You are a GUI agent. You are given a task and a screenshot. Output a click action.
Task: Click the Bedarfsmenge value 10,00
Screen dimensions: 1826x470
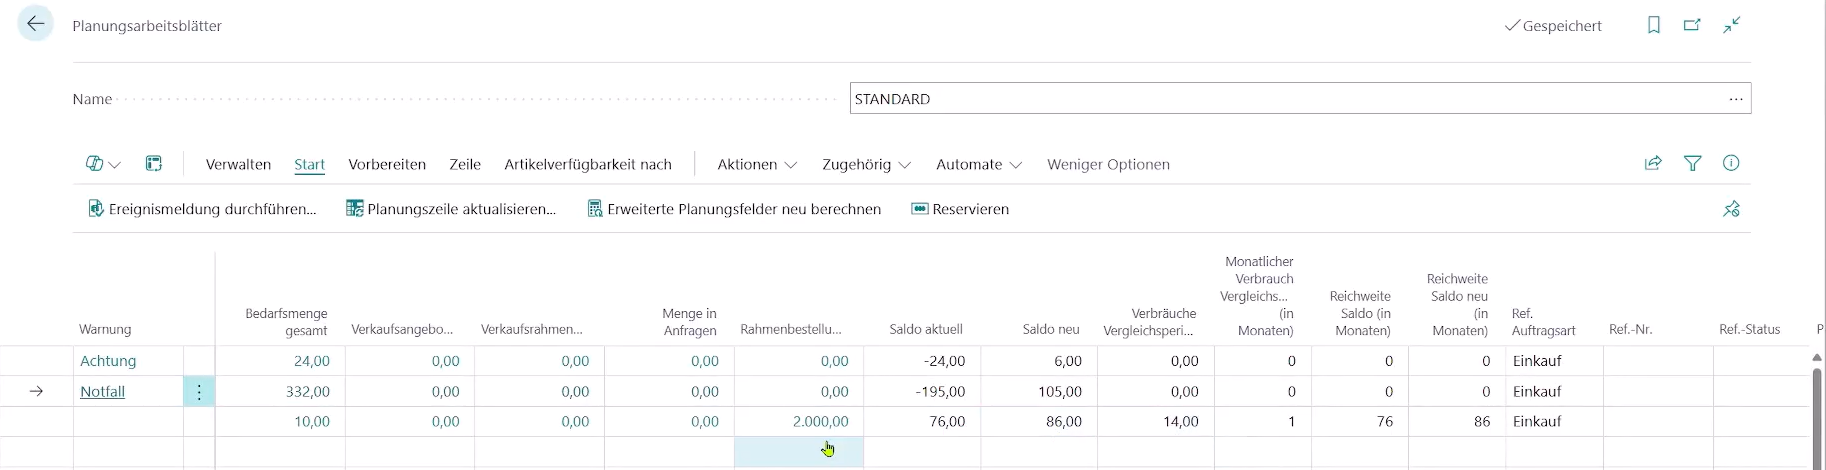[x=312, y=421]
